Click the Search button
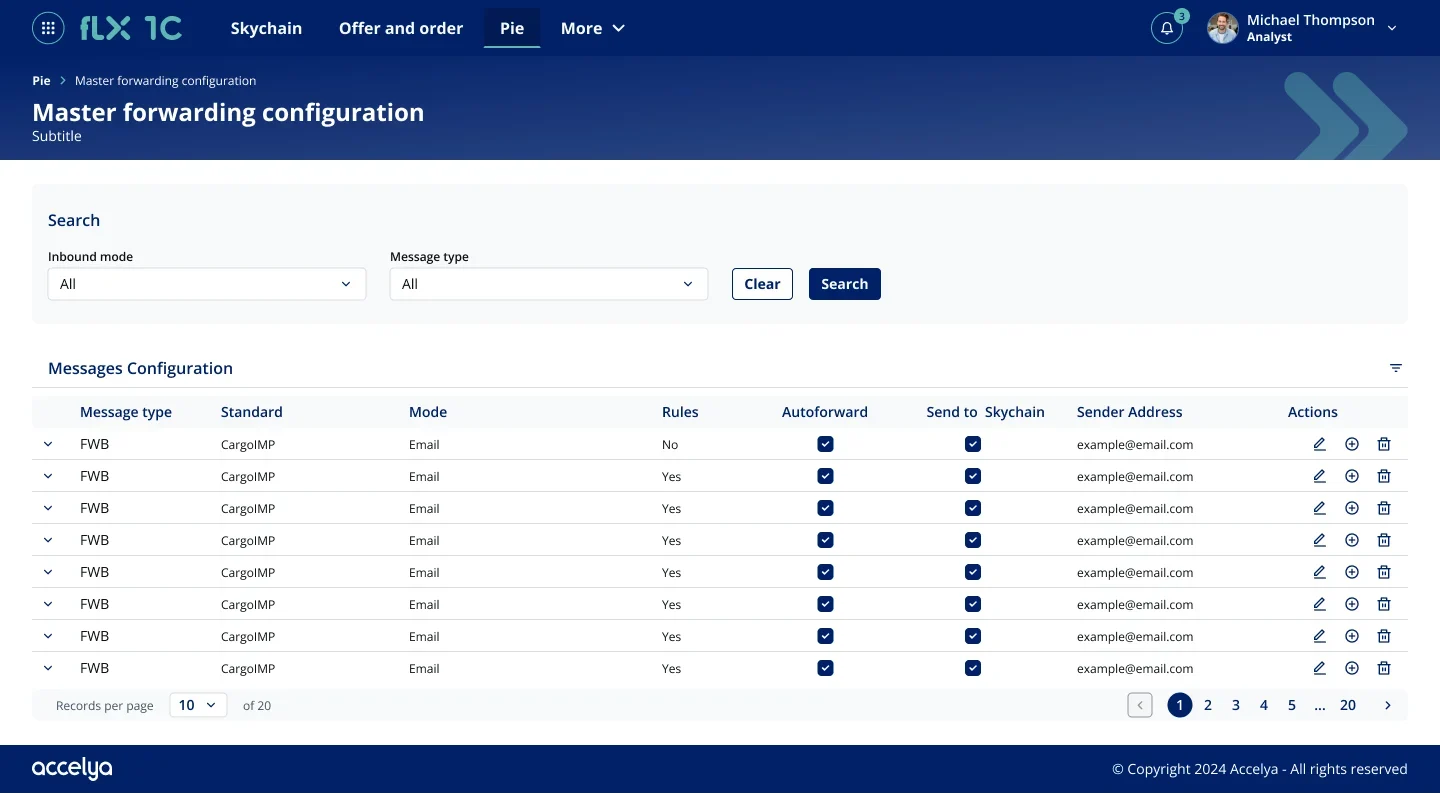This screenshot has width=1440, height=793. [x=845, y=284]
